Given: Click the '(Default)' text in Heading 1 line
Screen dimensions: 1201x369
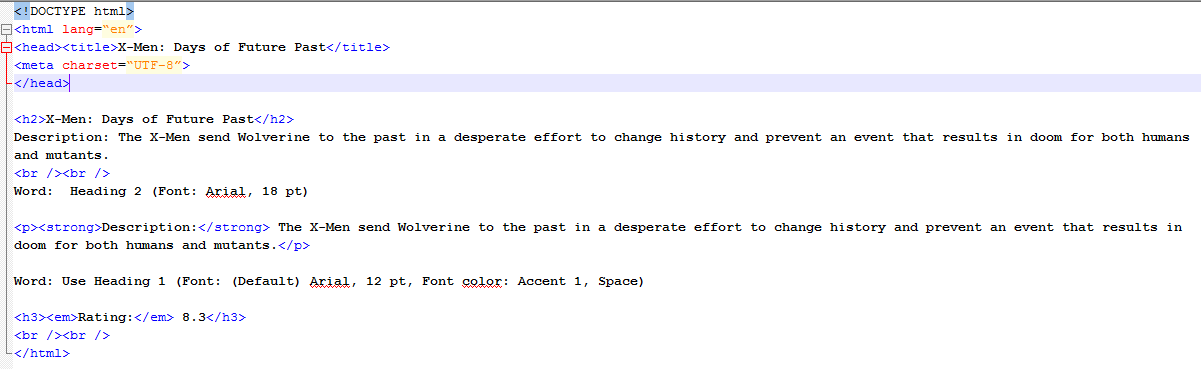Looking at the screenshot, I should click(266, 281).
